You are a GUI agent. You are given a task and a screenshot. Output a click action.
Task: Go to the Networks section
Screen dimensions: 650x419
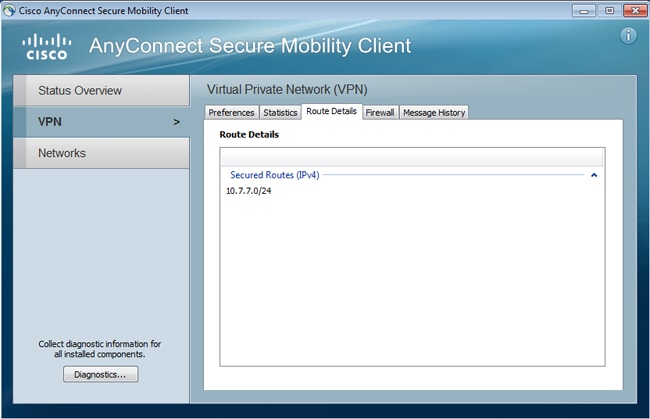(x=101, y=153)
